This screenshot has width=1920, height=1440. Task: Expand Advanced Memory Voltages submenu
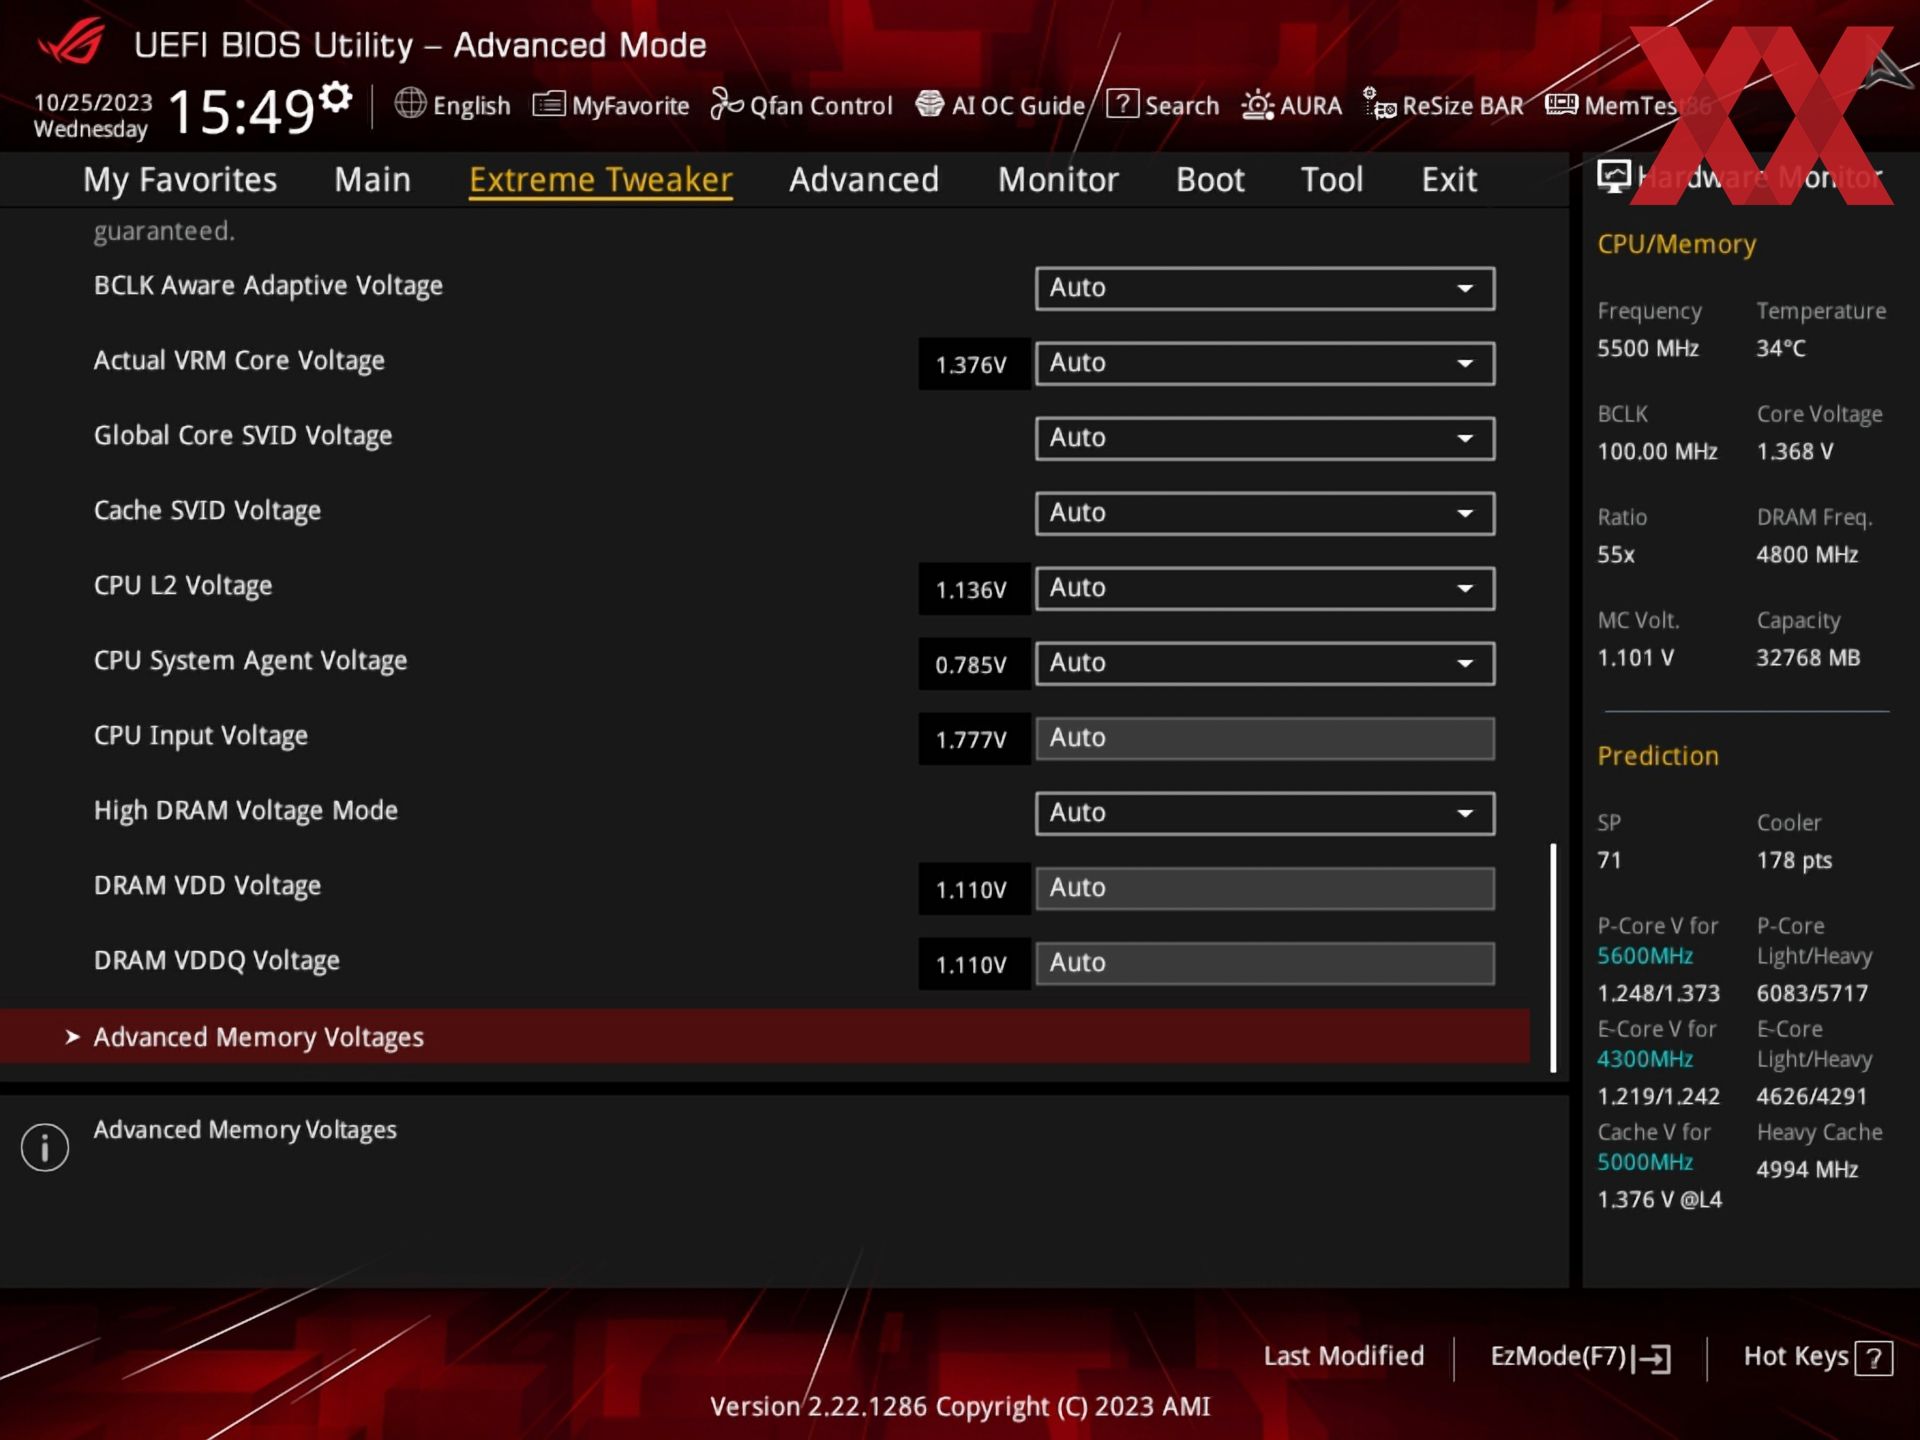765,1037
